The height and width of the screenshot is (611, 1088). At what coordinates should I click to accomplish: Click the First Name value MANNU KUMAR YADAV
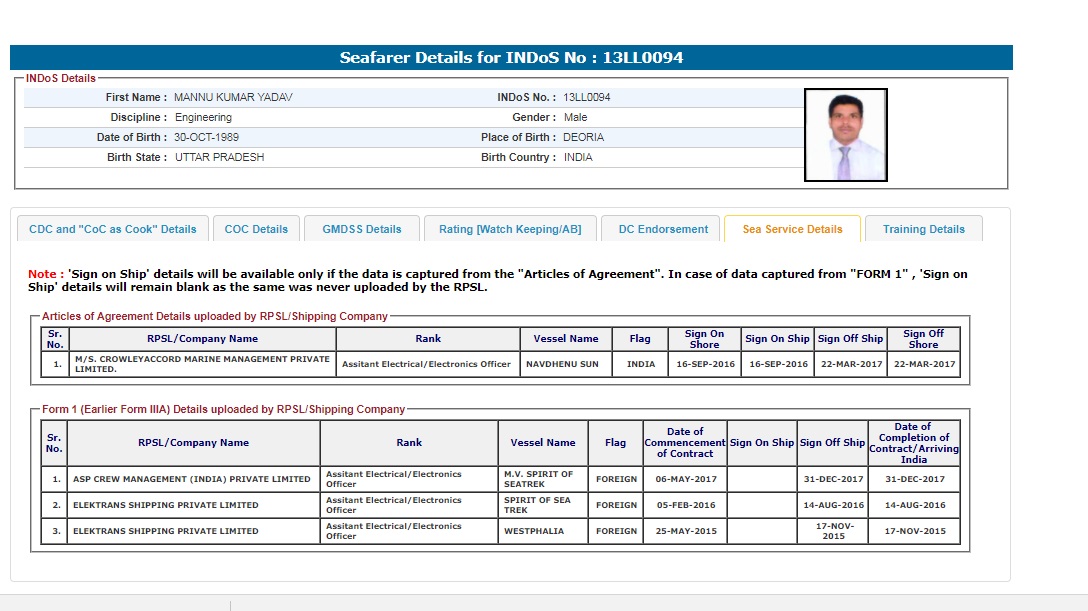coord(233,97)
